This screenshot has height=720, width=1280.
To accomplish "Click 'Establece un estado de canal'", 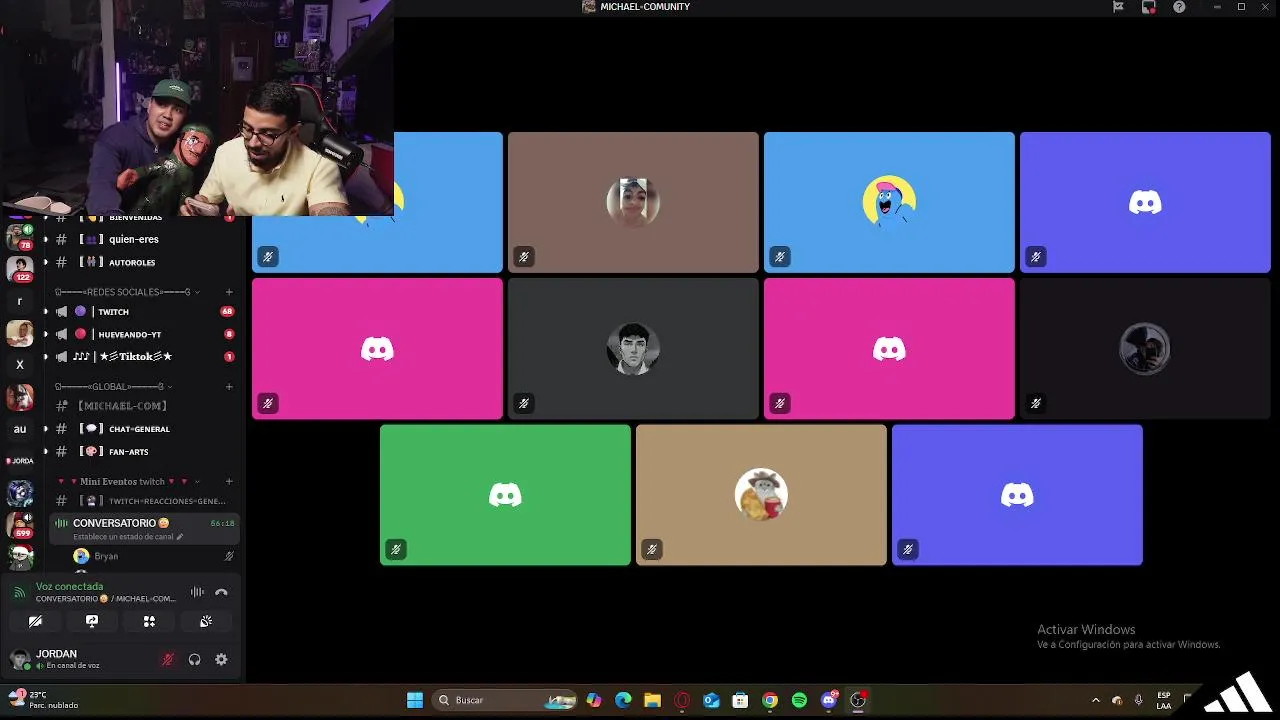I will coord(123,537).
